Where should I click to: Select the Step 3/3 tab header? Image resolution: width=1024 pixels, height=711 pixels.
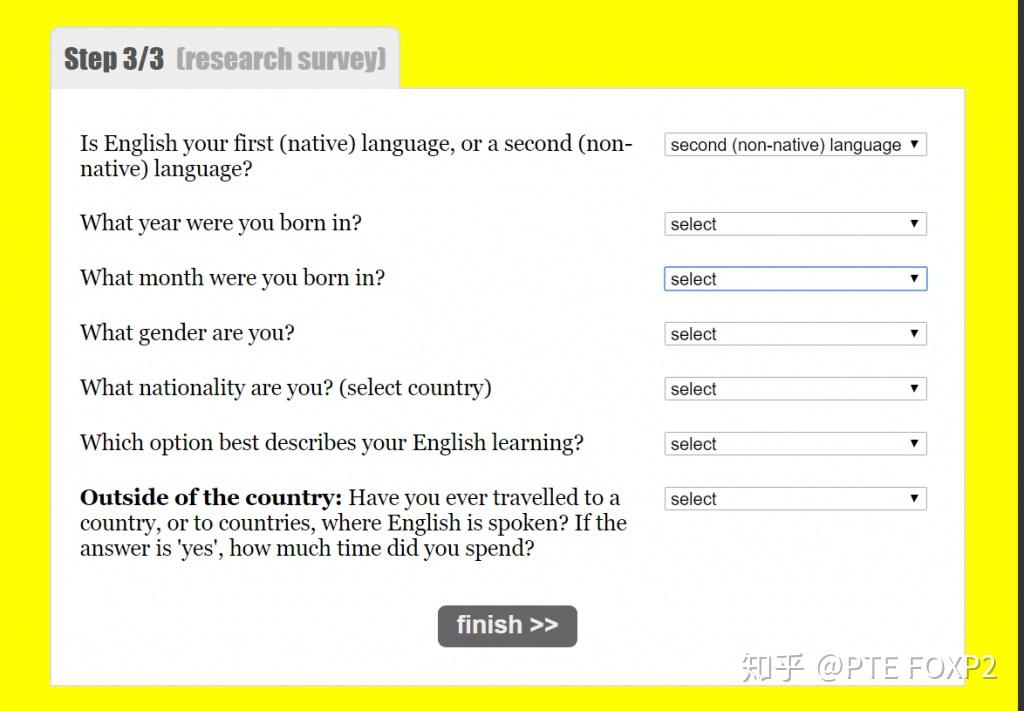coord(114,59)
